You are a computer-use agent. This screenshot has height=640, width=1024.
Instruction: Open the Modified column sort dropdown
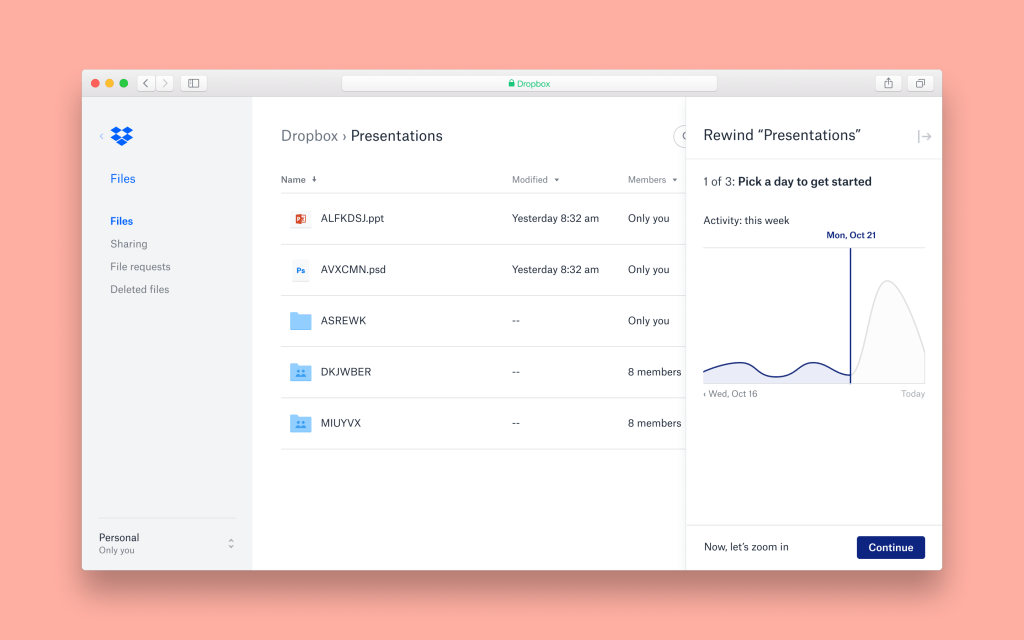coord(556,180)
